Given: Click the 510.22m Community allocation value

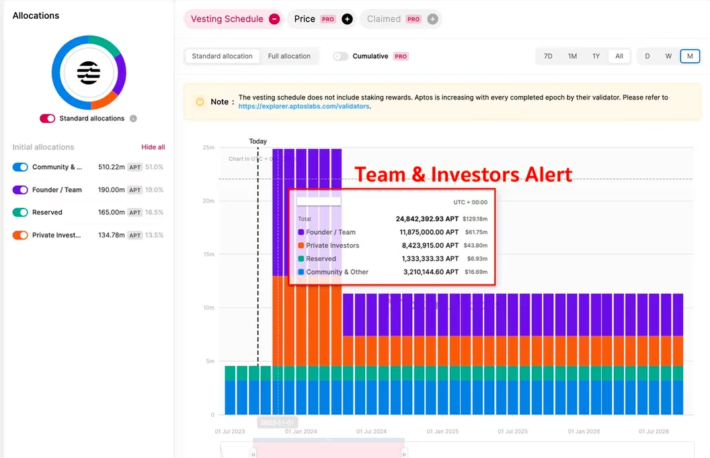Looking at the screenshot, I should click(x=111, y=167).
